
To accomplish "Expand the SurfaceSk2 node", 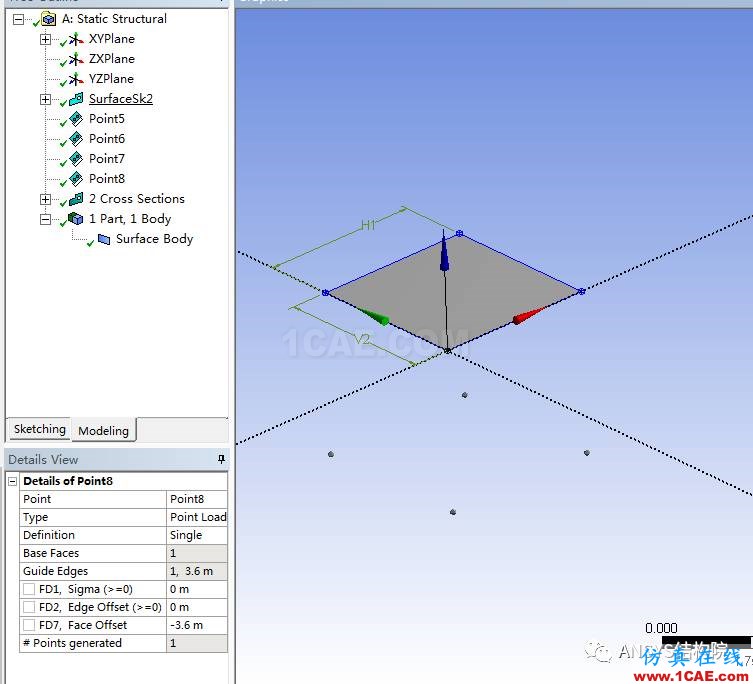I will [45, 99].
